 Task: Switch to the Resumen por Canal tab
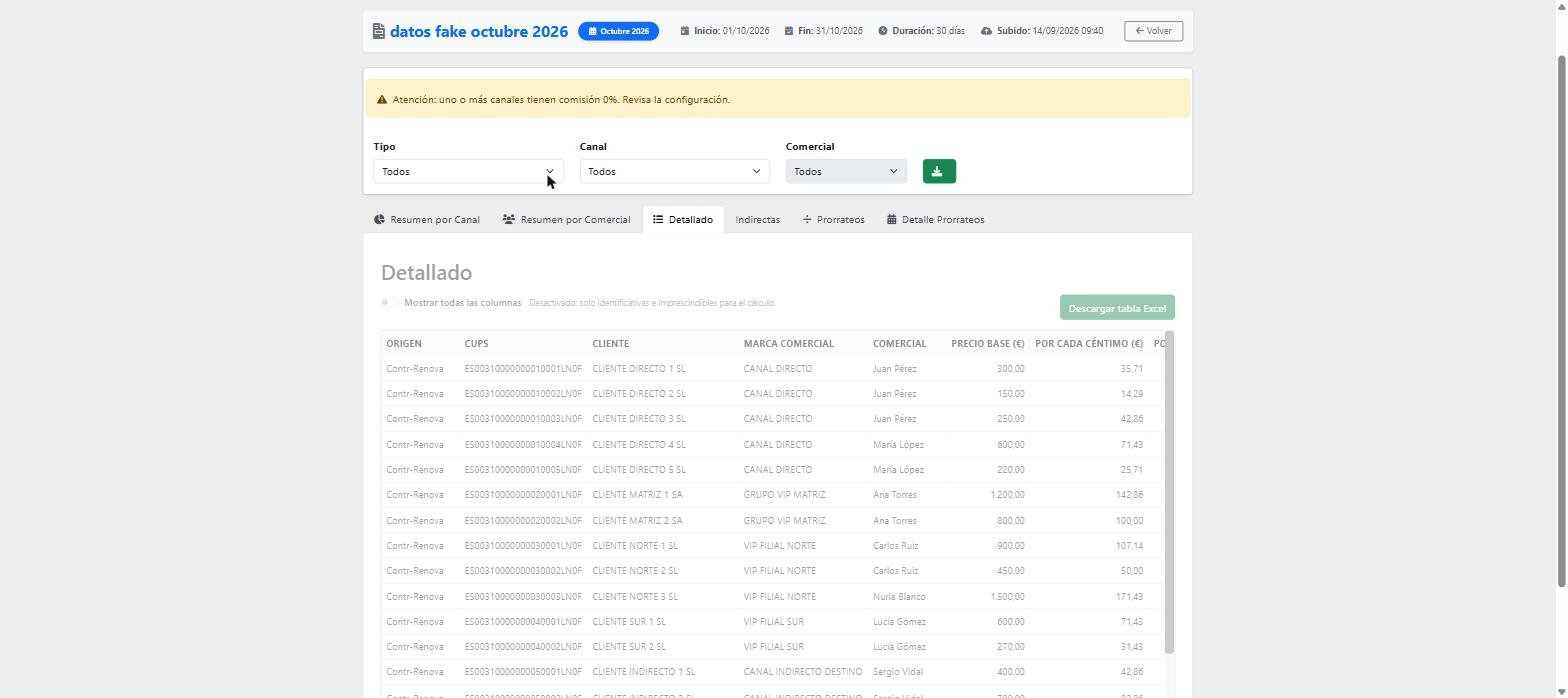coord(427,220)
